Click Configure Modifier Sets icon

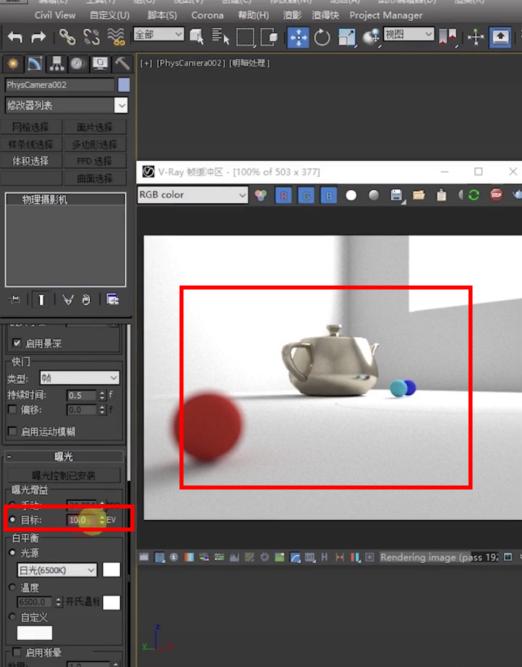(113, 300)
